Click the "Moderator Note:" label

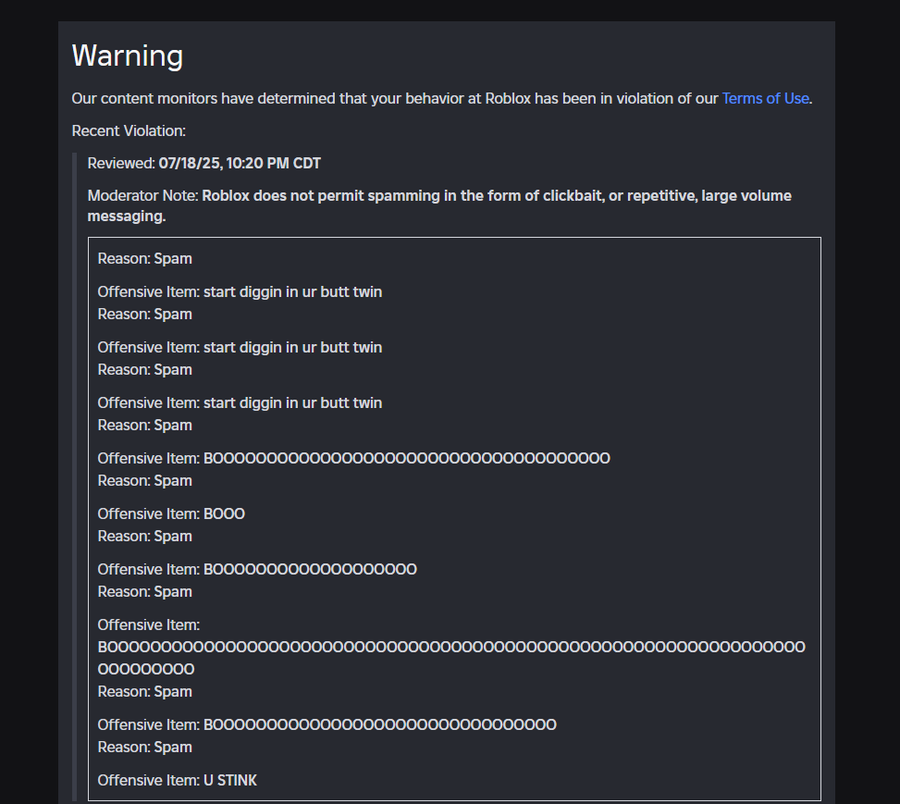(143, 196)
